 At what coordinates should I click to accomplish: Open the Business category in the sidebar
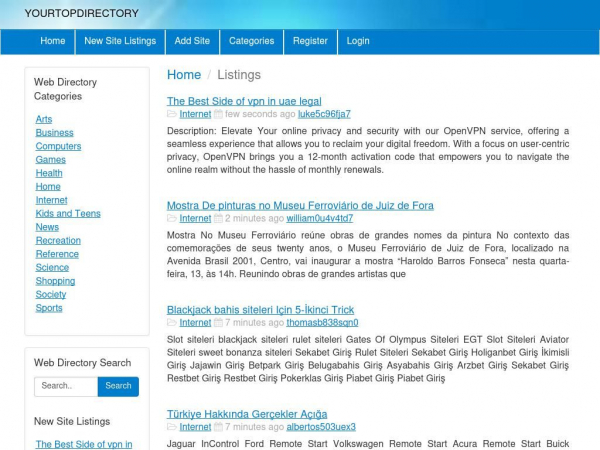click(x=55, y=133)
